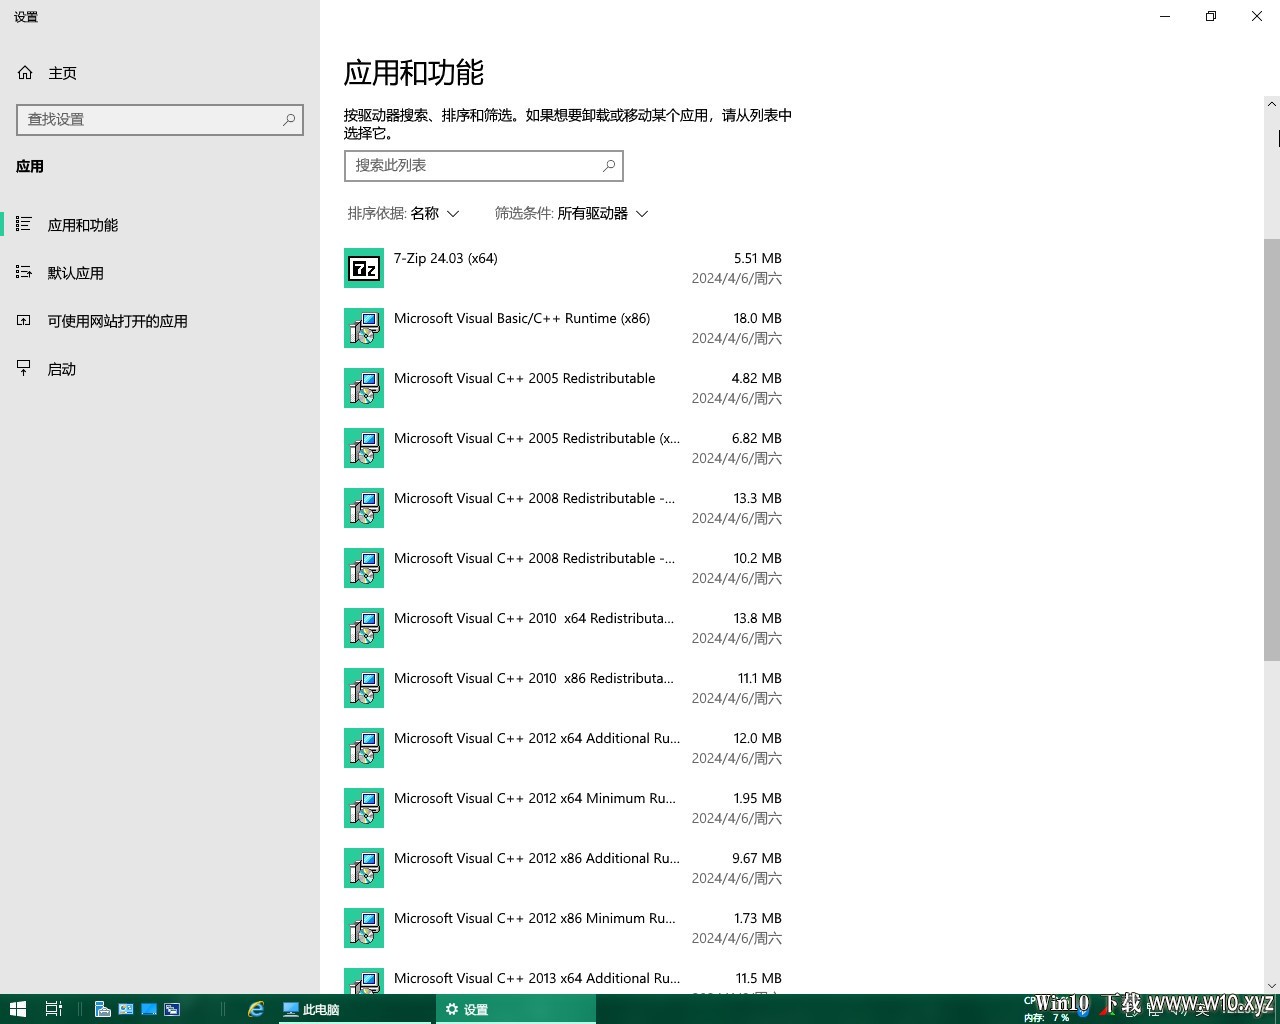Focus the 查找设置 search field
This screenshot has width=1280, height=1024.
[x=160, y=119]
